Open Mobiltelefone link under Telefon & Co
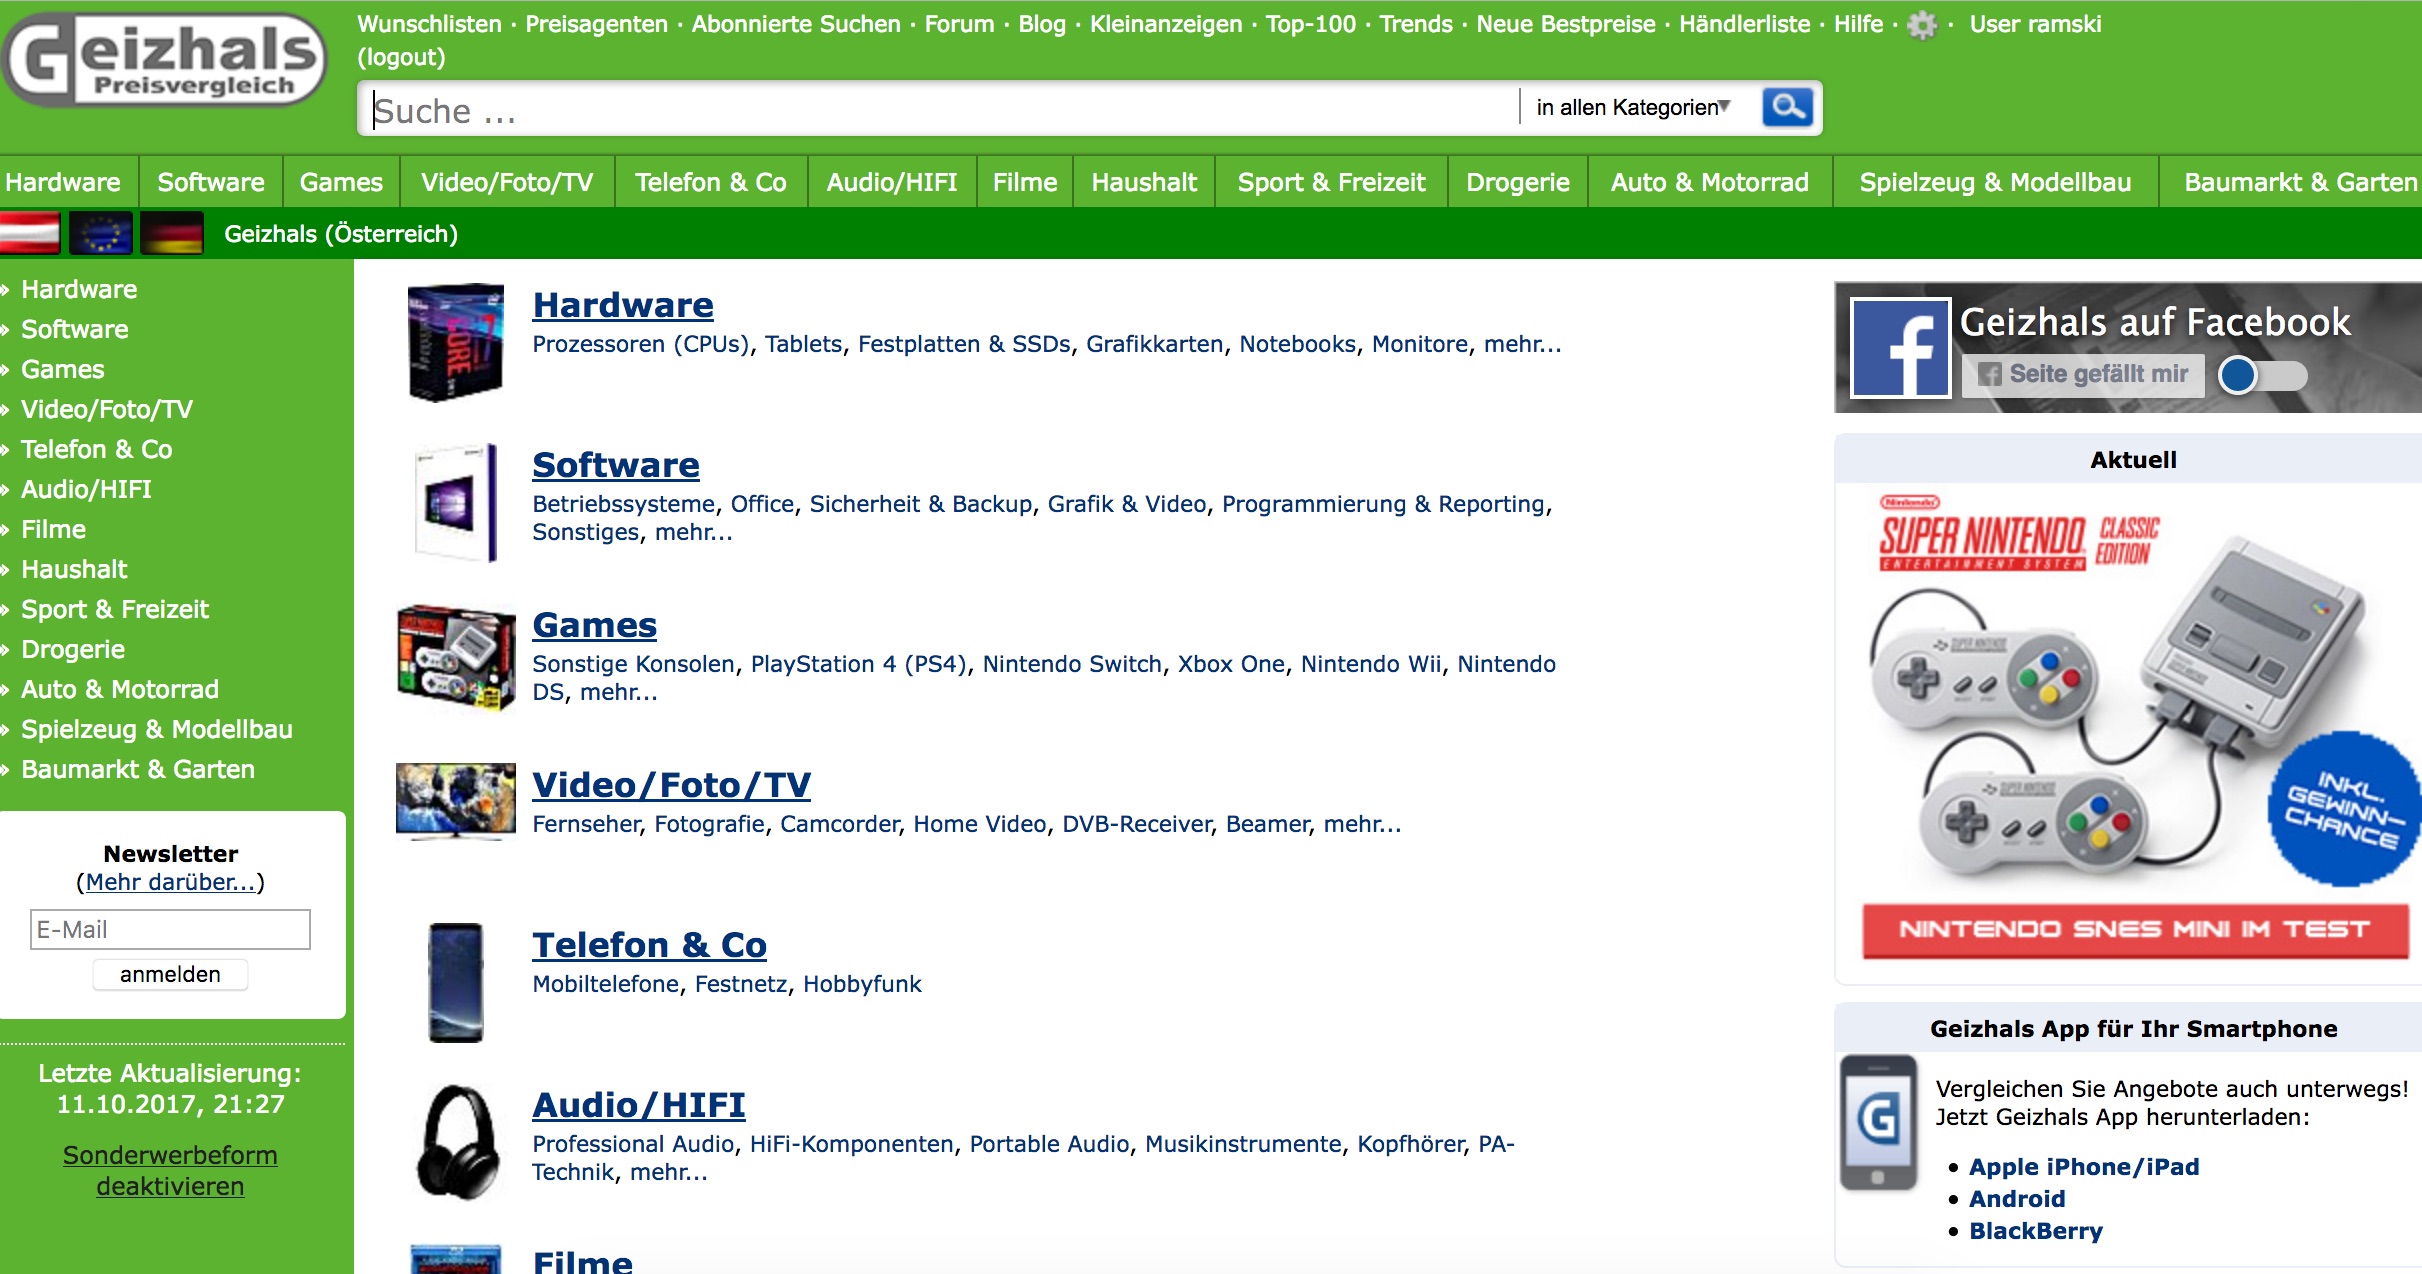The width and height of the screenshot is (2422, 1274). (605, 984)
